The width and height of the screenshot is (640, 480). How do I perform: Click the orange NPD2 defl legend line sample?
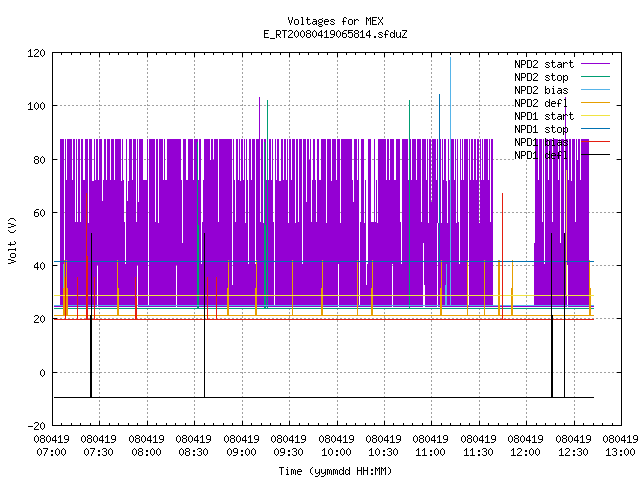[595, 102]
